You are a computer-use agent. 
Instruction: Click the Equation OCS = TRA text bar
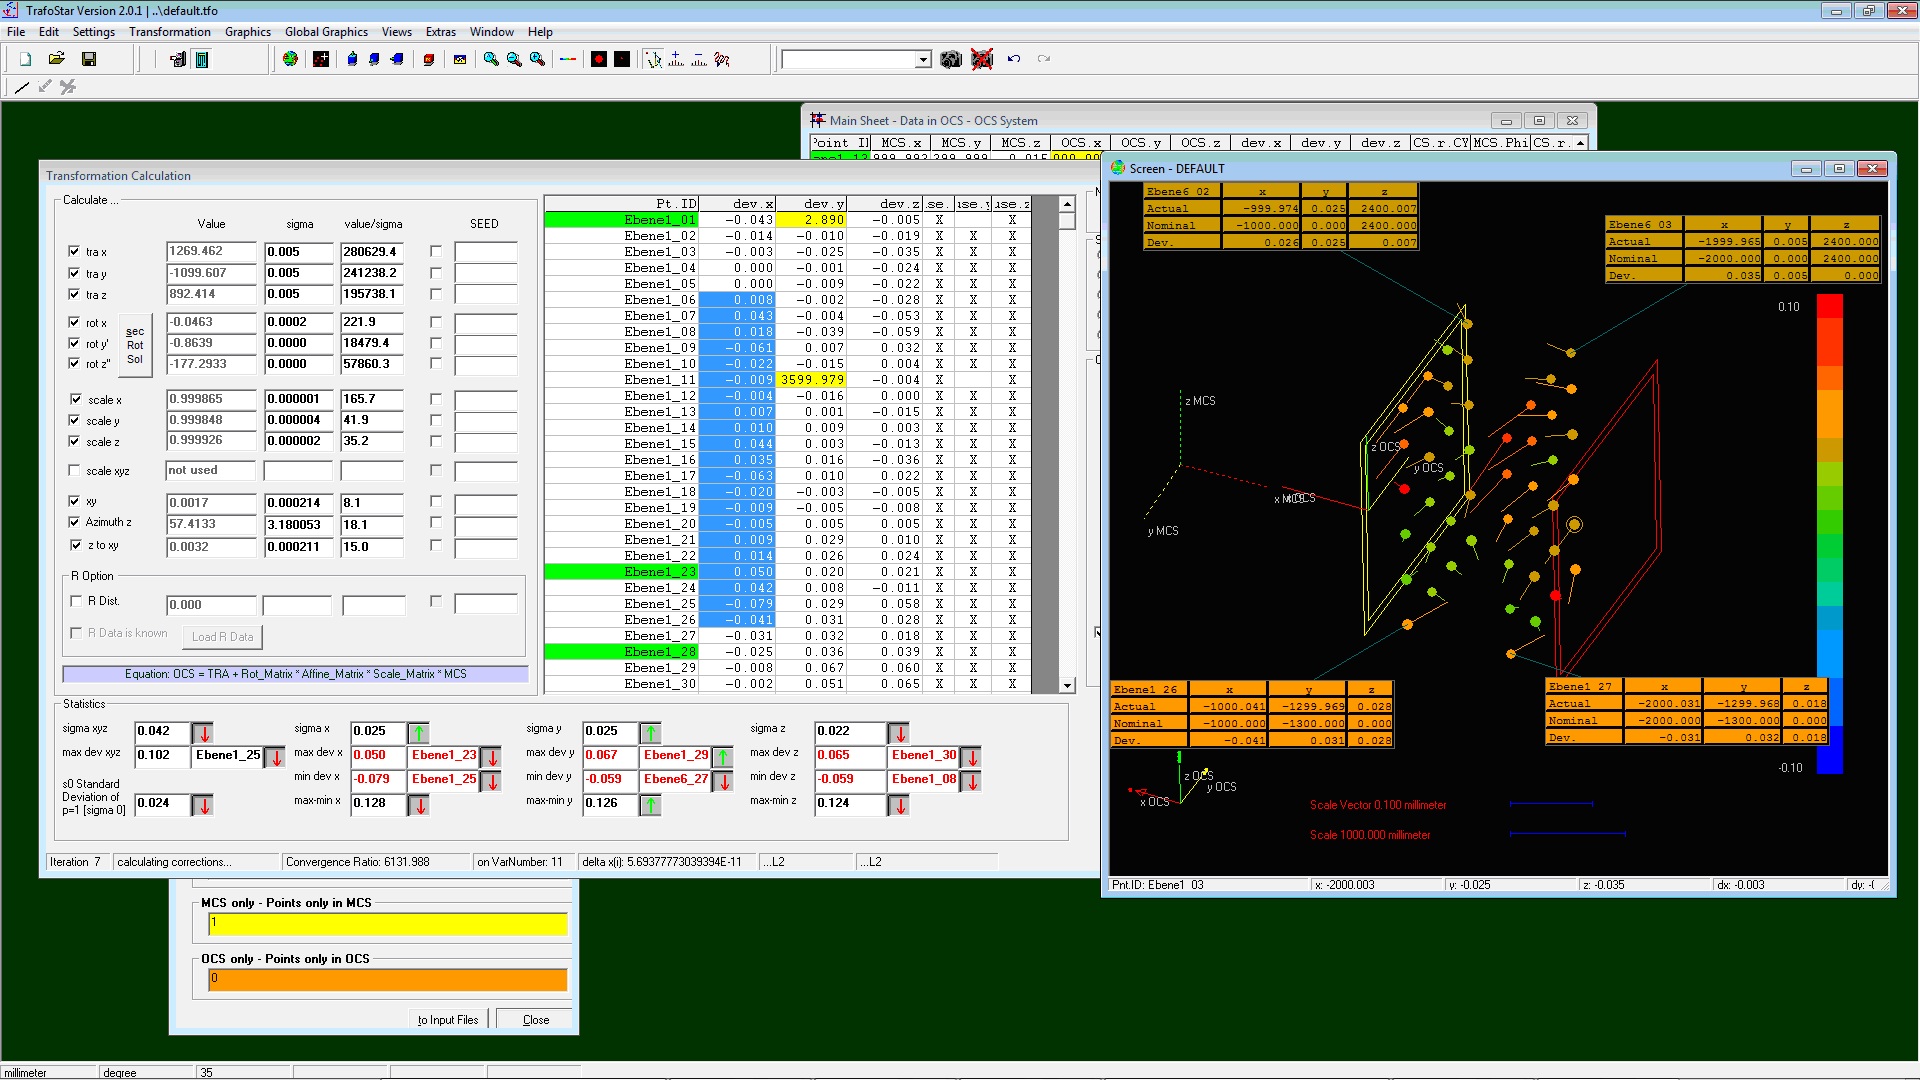(x=295, y=674)
